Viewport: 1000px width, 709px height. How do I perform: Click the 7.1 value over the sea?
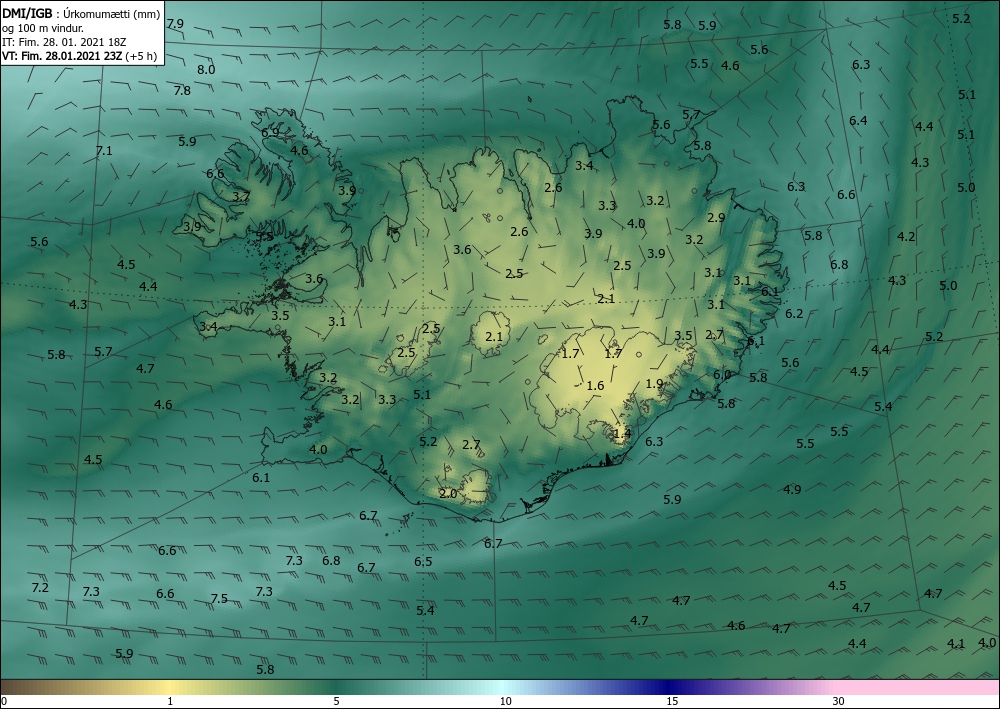click(104, 151)
